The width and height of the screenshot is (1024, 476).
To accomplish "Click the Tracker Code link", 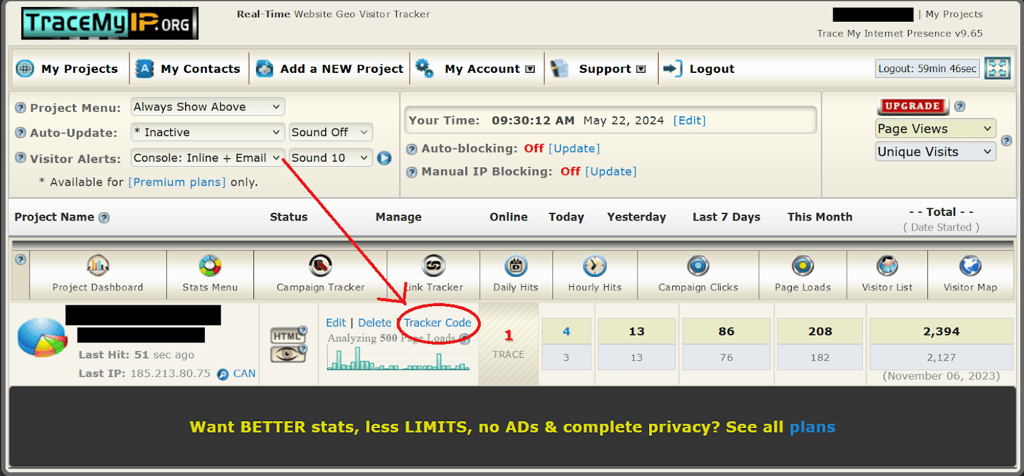I will (x=438, y=323).
